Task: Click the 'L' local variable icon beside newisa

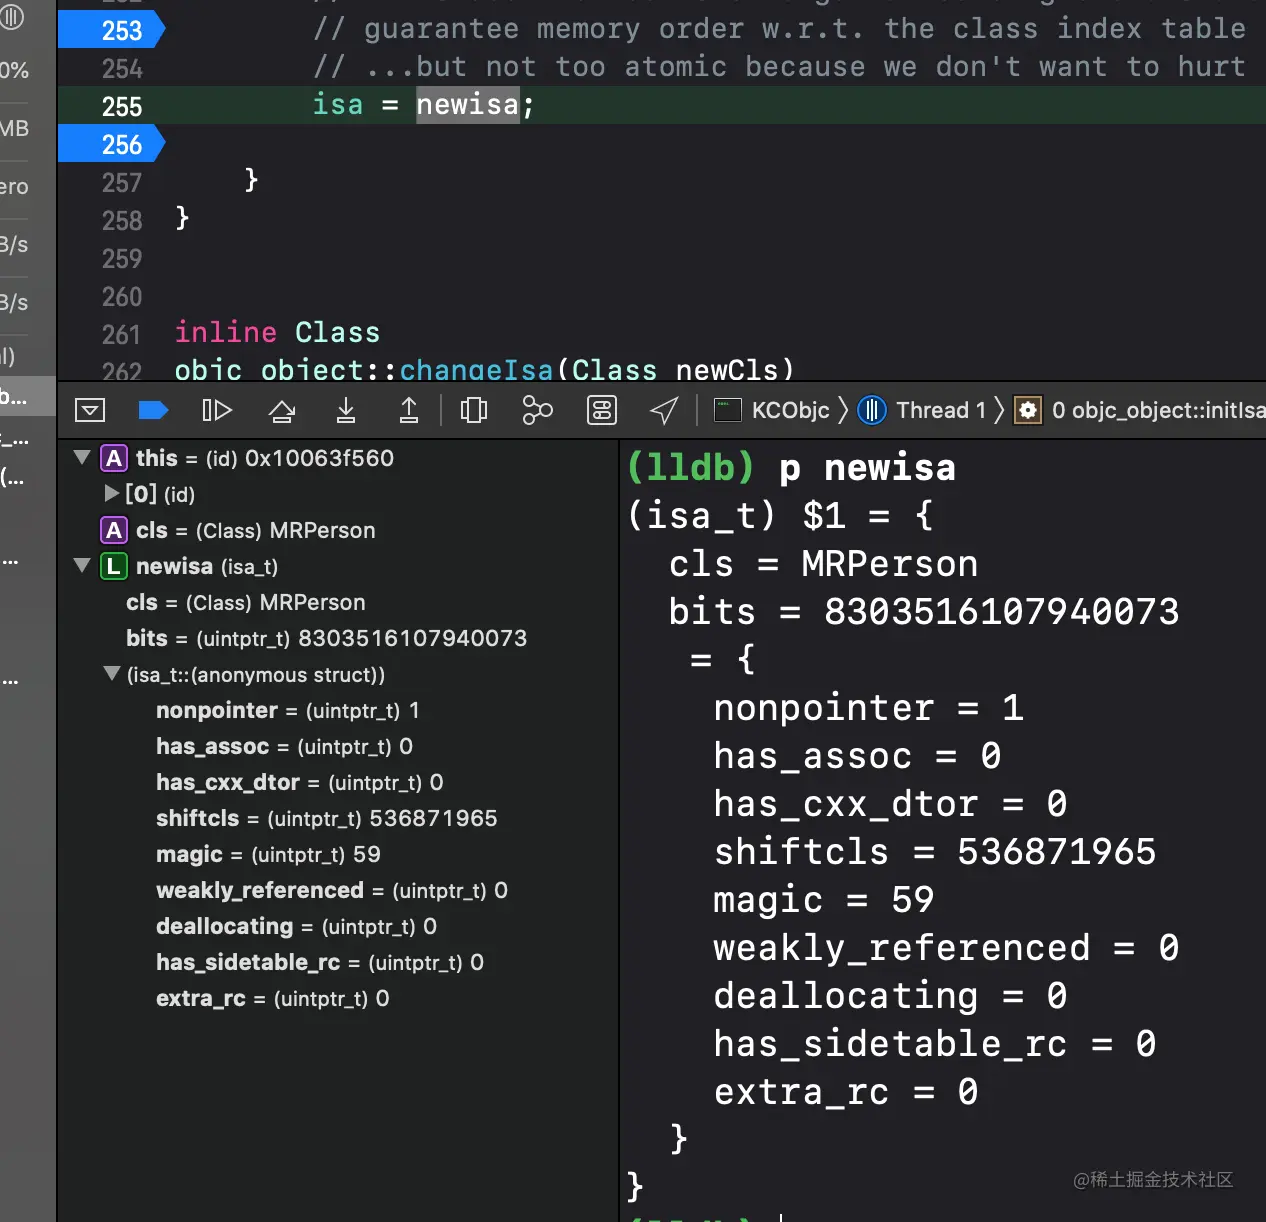Action: [114, 566]
